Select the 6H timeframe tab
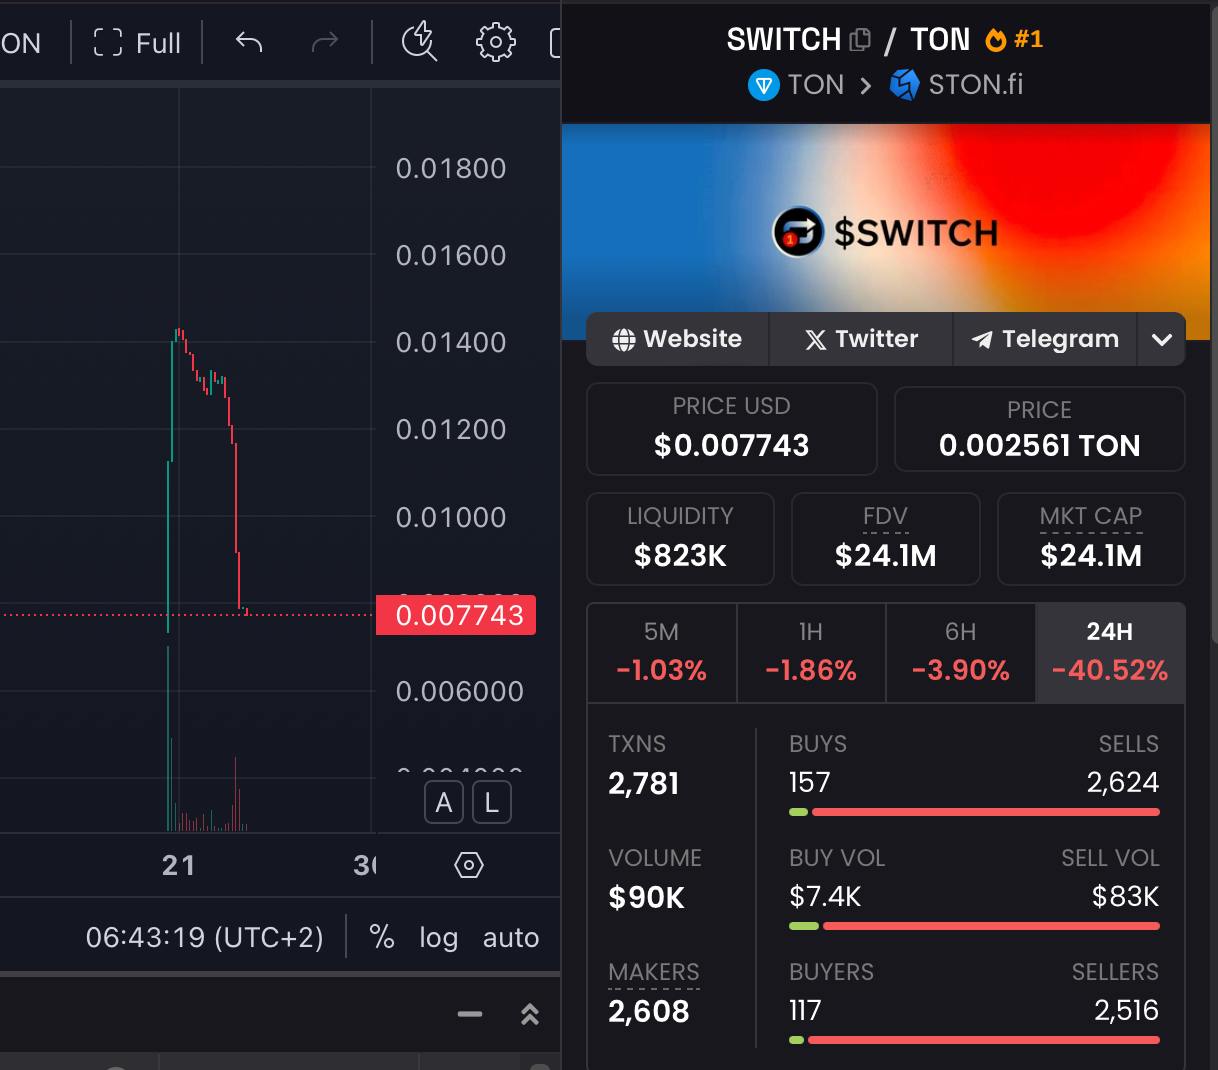The width and height of the screenshot is (1218, 1070). pyautogui.click(x=961, y=652)
